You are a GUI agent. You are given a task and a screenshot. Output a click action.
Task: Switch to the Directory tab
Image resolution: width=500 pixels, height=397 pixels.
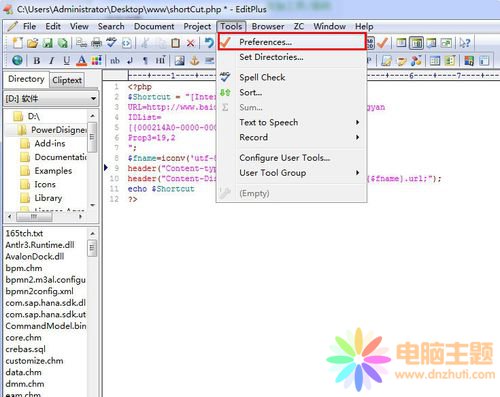26,79
